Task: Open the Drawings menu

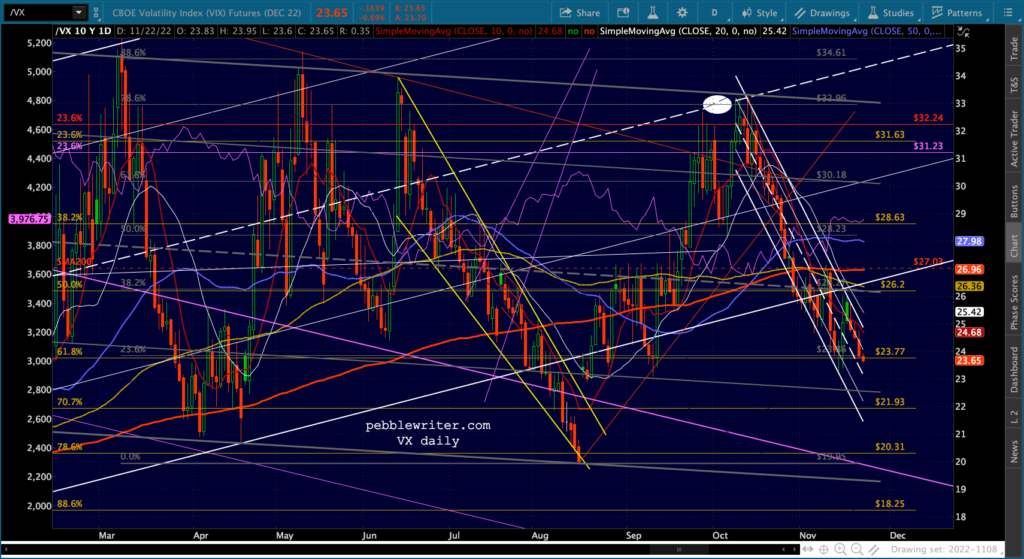Action: click(x=822, y=12)
